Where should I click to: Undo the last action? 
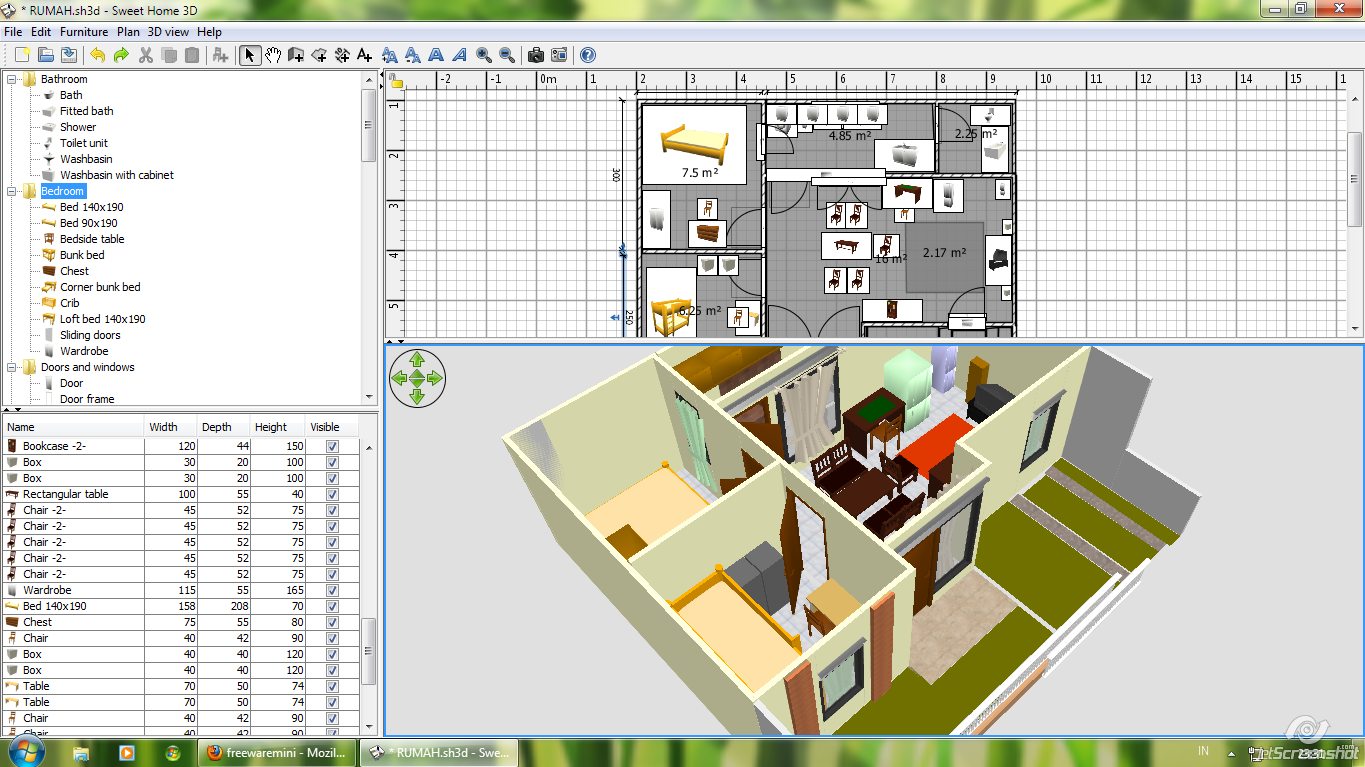(x=97, y=55)
